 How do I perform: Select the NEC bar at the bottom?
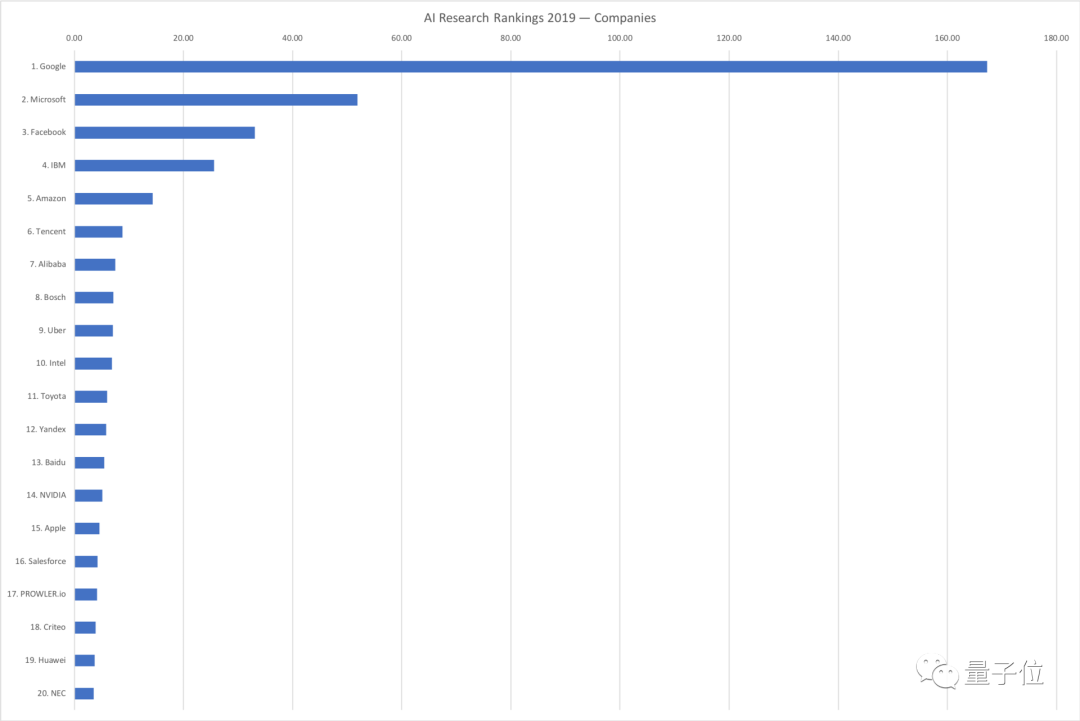click(x=84, y=694)
